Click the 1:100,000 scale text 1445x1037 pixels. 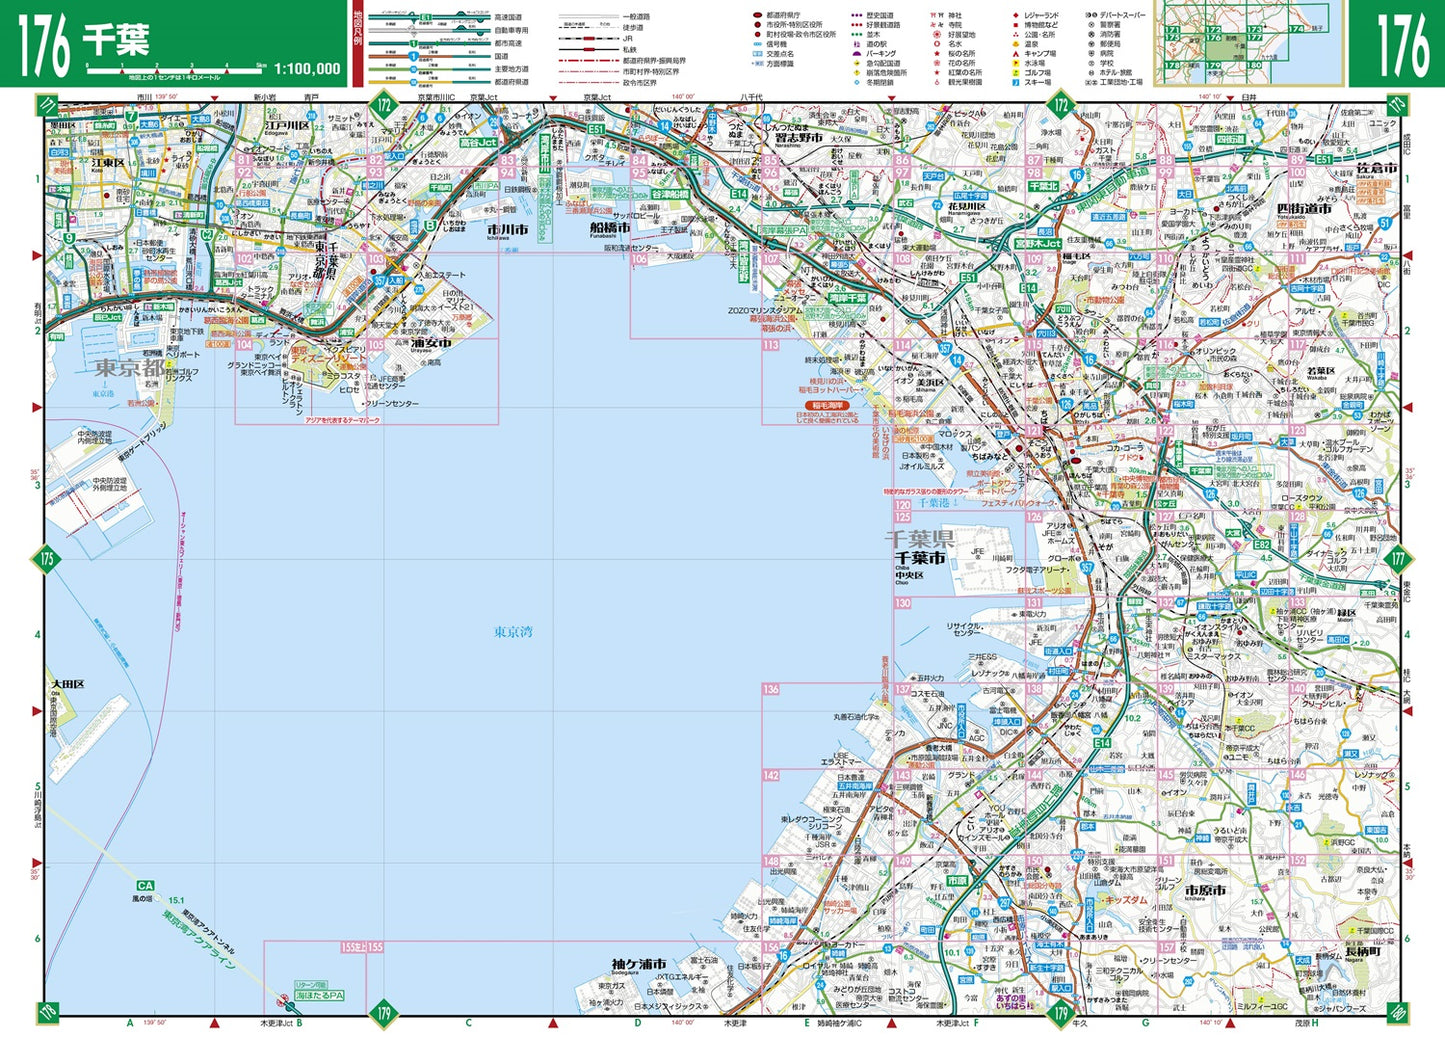click(307, 69)
